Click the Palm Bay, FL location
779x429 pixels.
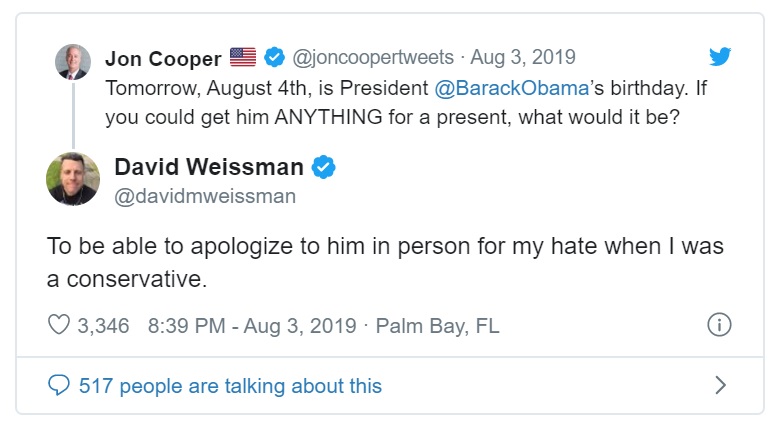coord(437,326)
